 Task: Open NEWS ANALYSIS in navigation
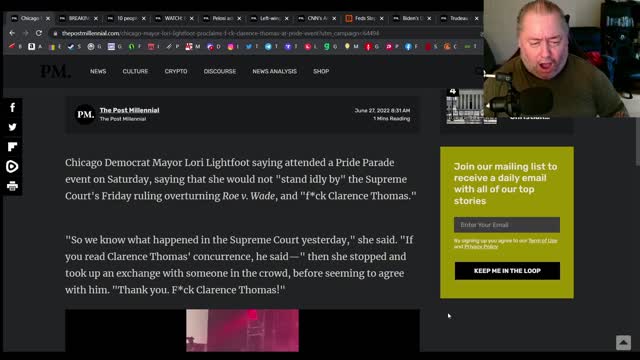tap(274, 71)
